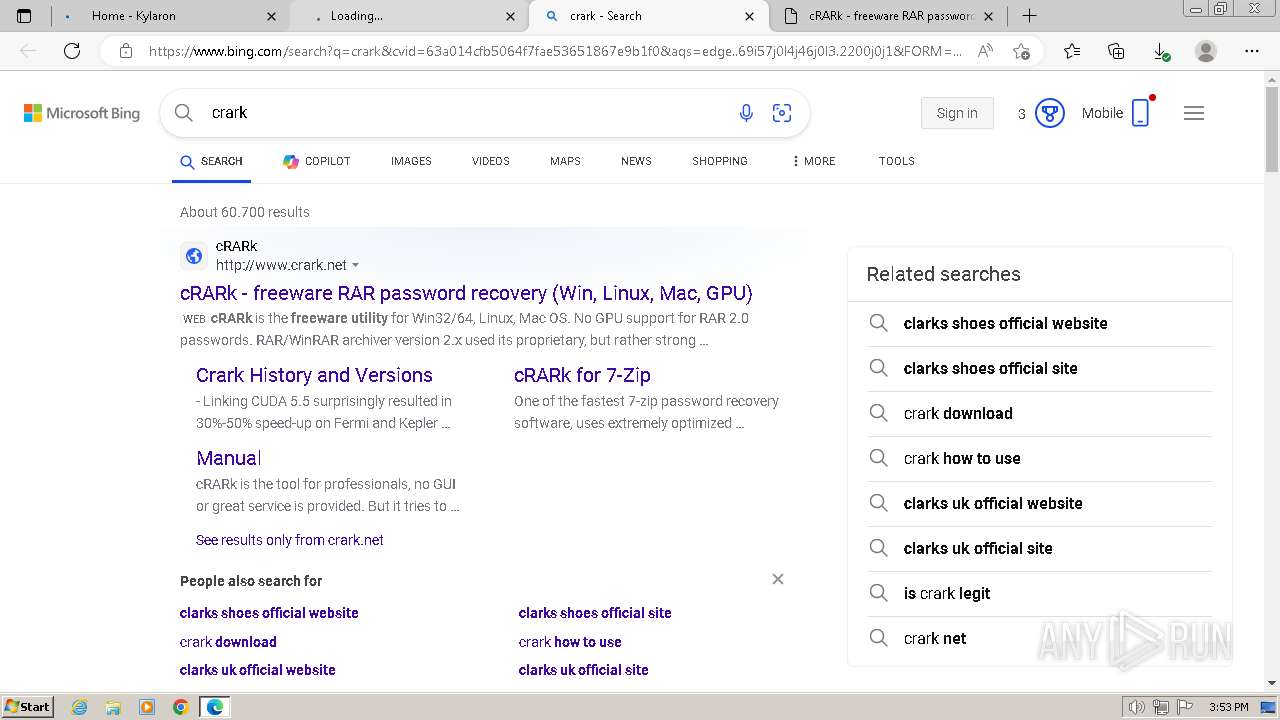Click See results only from crark.net

(x=290, y=540)
